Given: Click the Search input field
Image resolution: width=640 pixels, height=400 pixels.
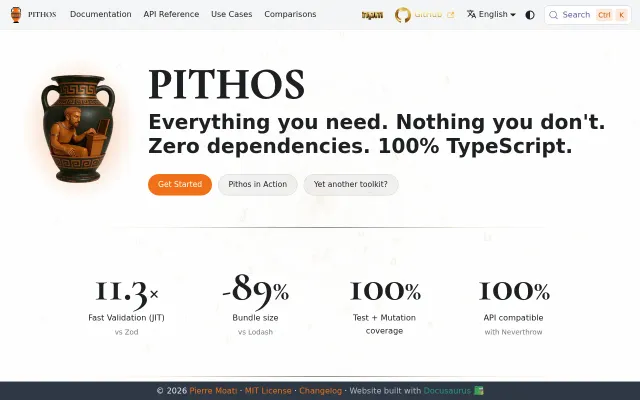Looking at the screenshot, I should 588,15.
